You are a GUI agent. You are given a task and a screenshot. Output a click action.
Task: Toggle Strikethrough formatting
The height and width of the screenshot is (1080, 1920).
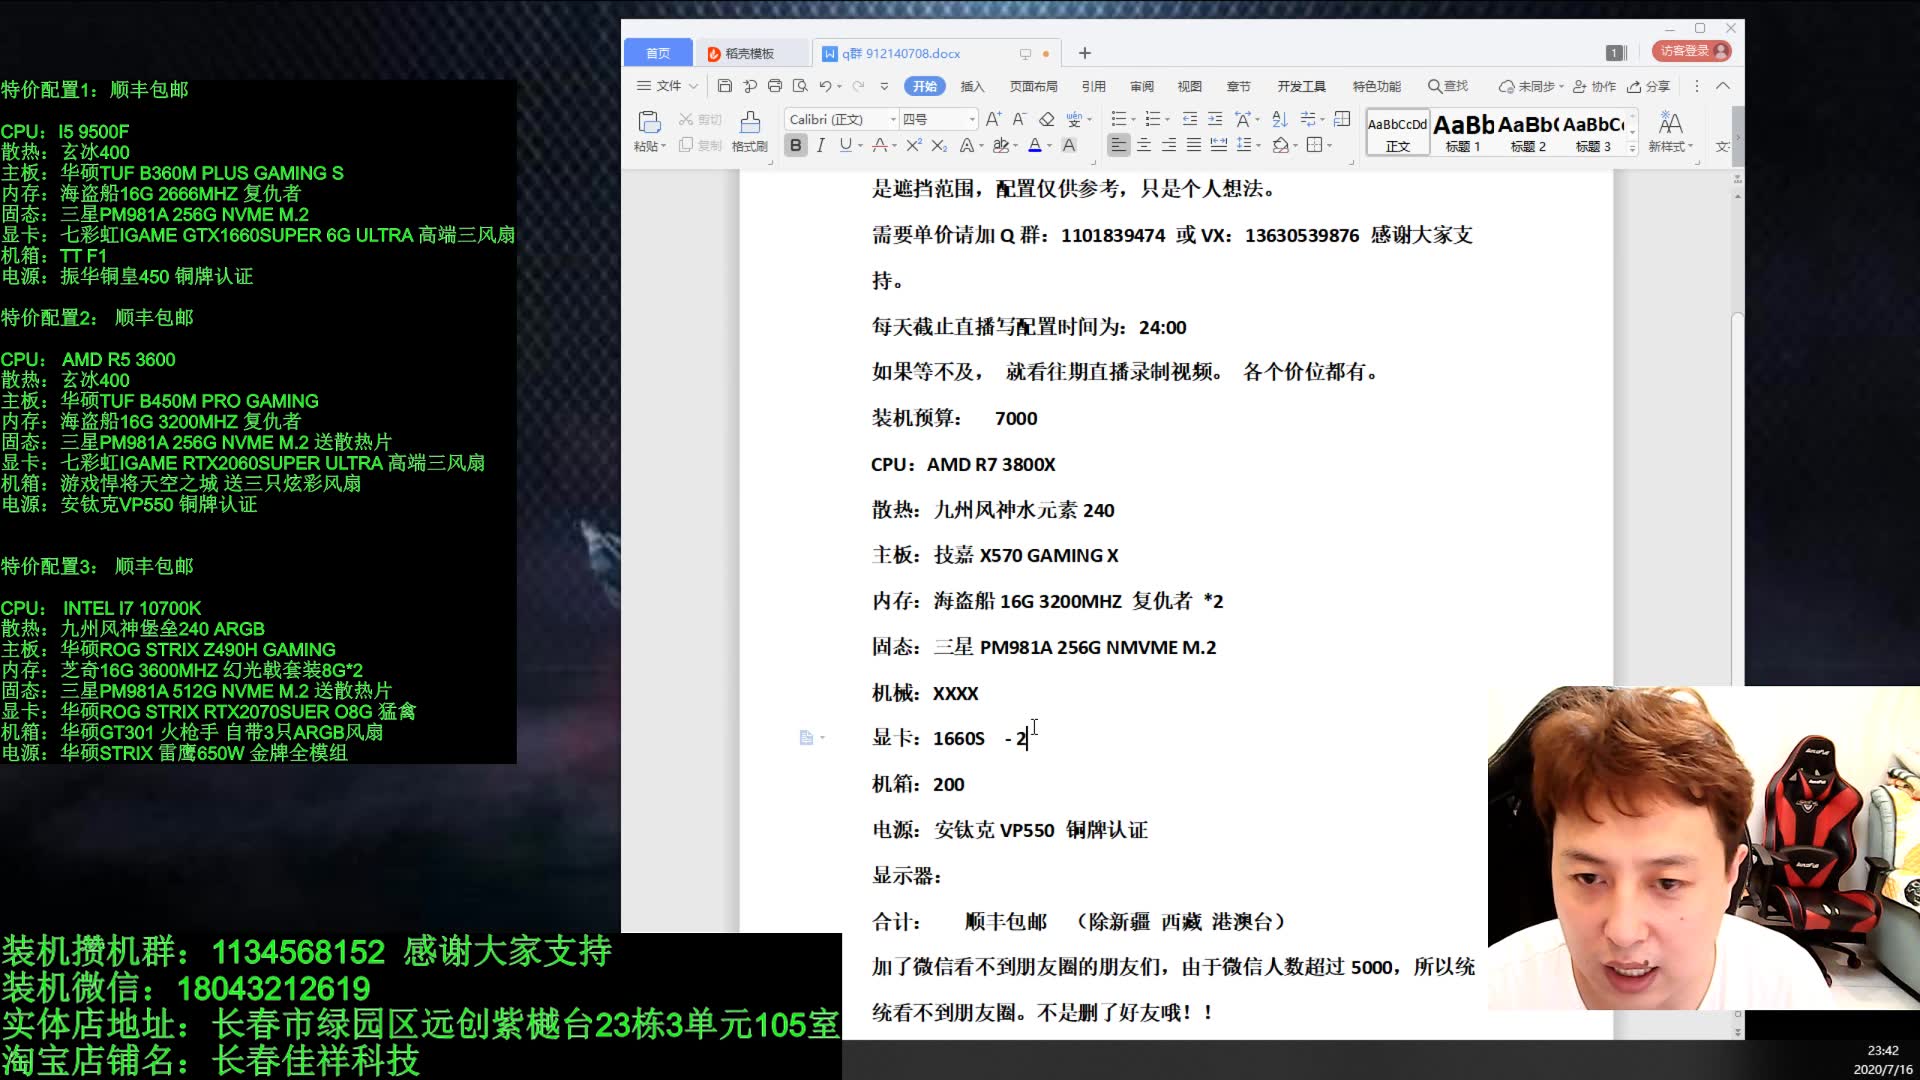[878, 145]
